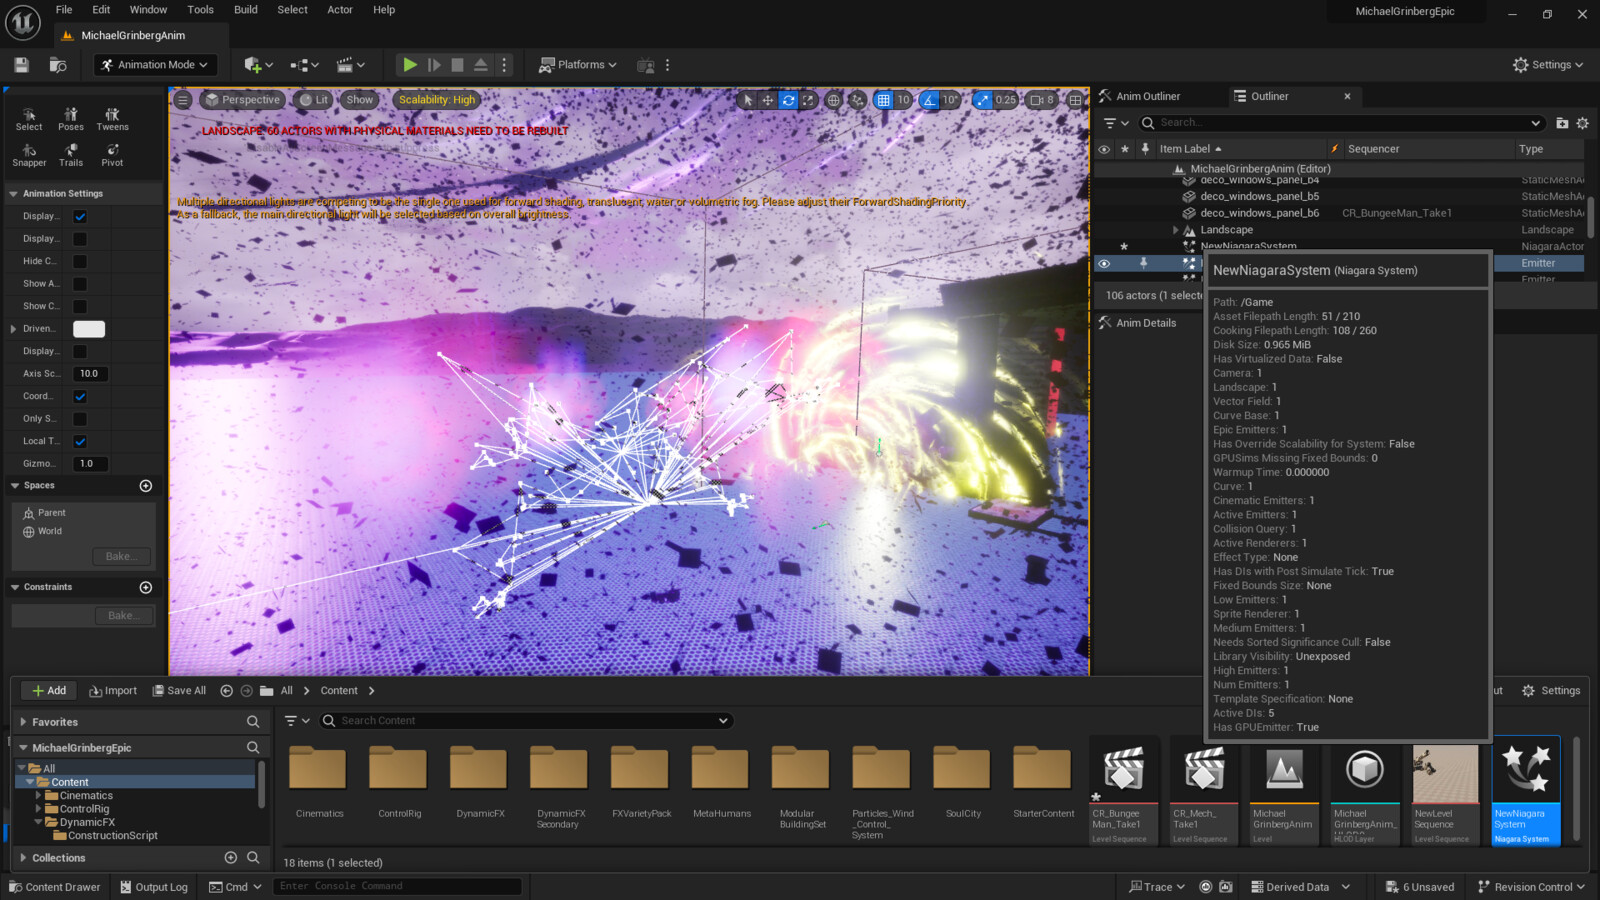
Task: Expand the Landscape item in Outliner
Action: coord(1175,230)
